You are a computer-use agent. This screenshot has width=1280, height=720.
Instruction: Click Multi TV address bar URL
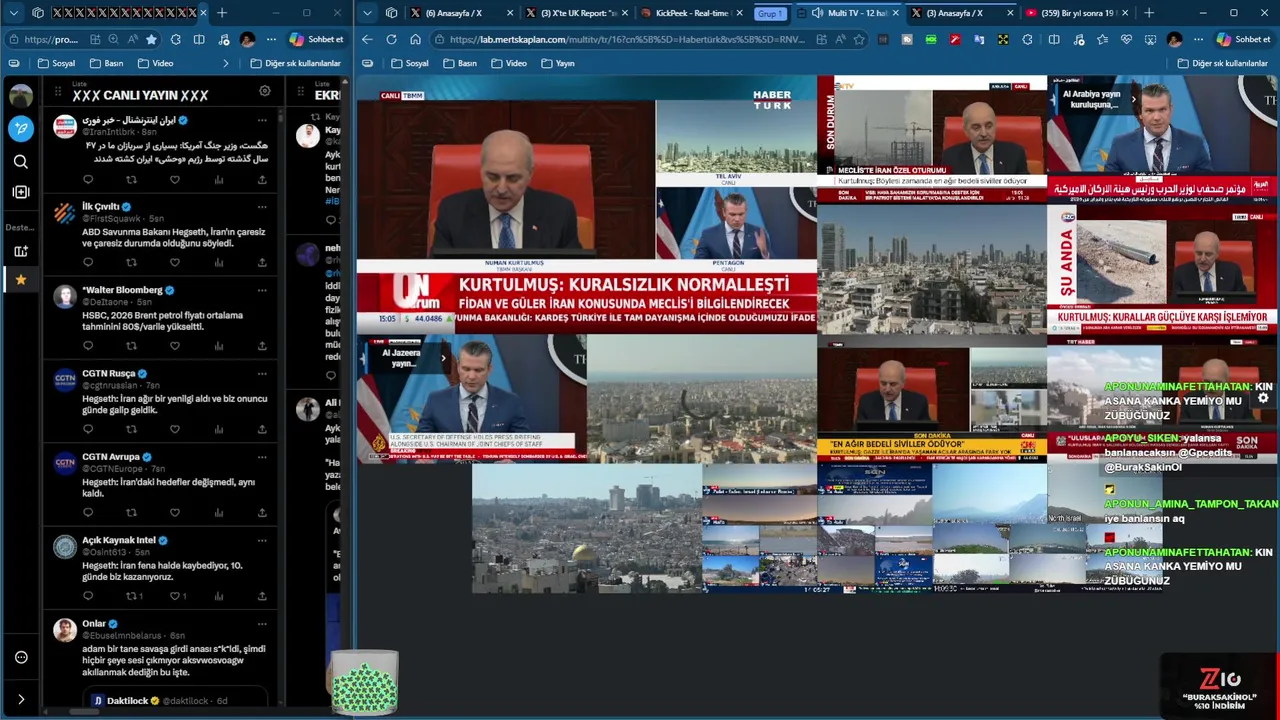(628, 39)
